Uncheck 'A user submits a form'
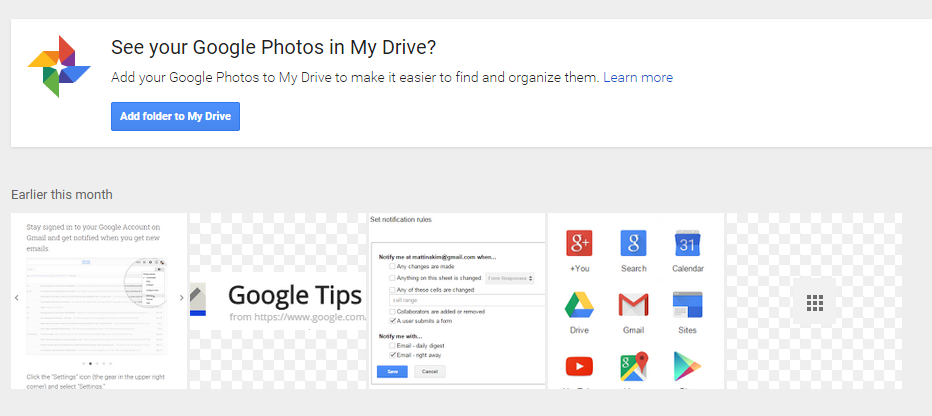The image size is (932, 416). (x=392, y=321)
